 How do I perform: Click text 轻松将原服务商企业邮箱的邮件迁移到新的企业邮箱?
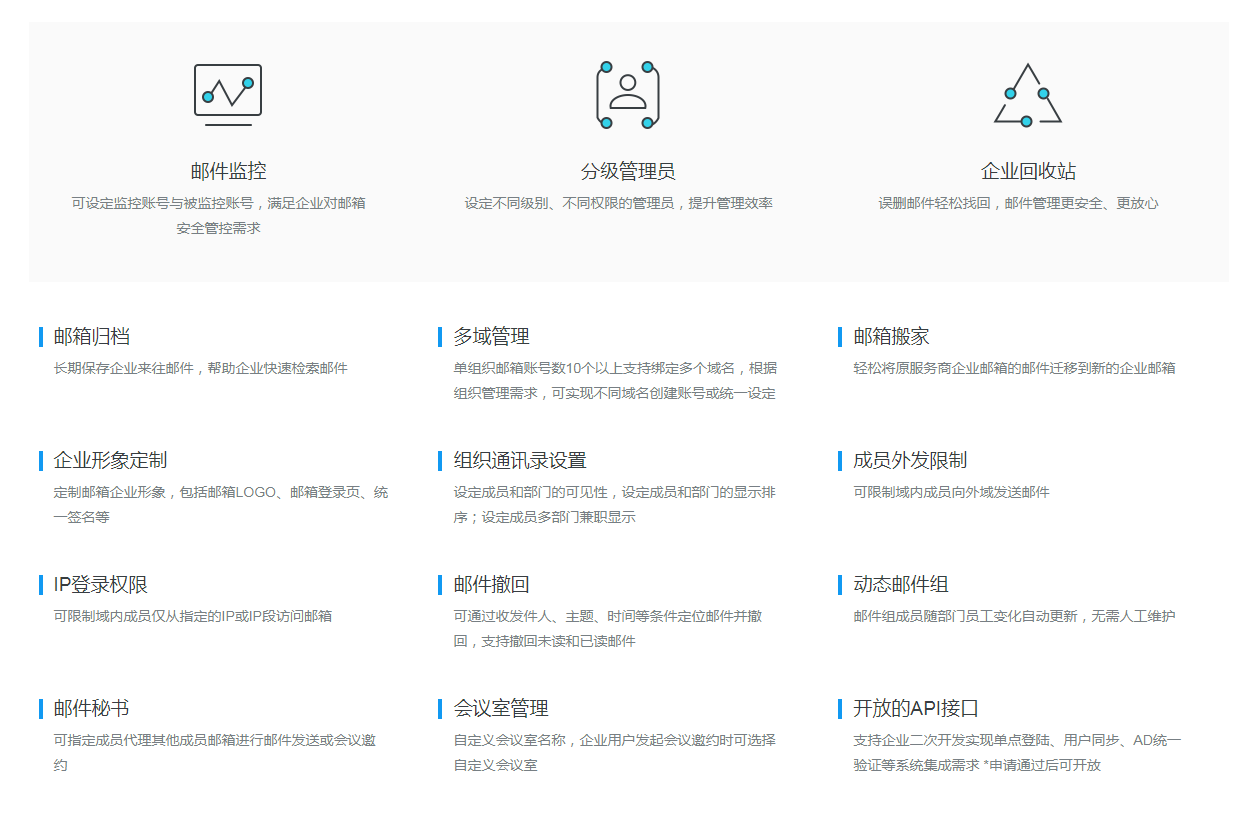(x=1014, y=368)
